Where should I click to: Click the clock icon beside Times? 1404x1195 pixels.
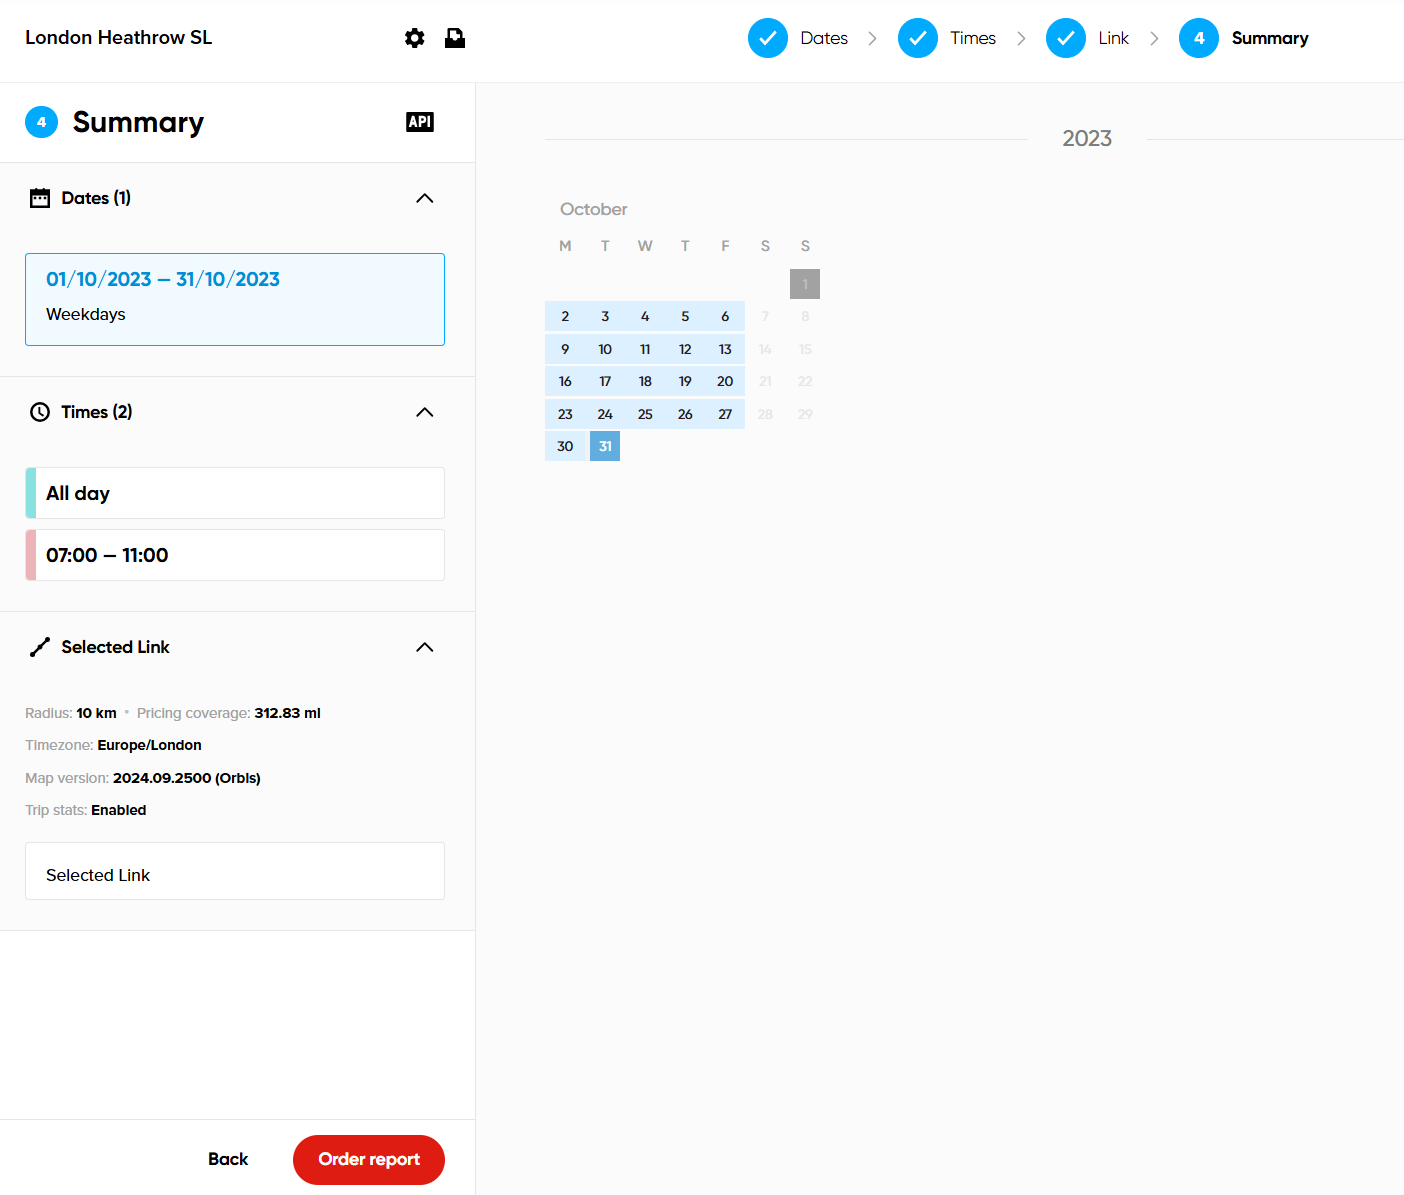pos(39,411)
